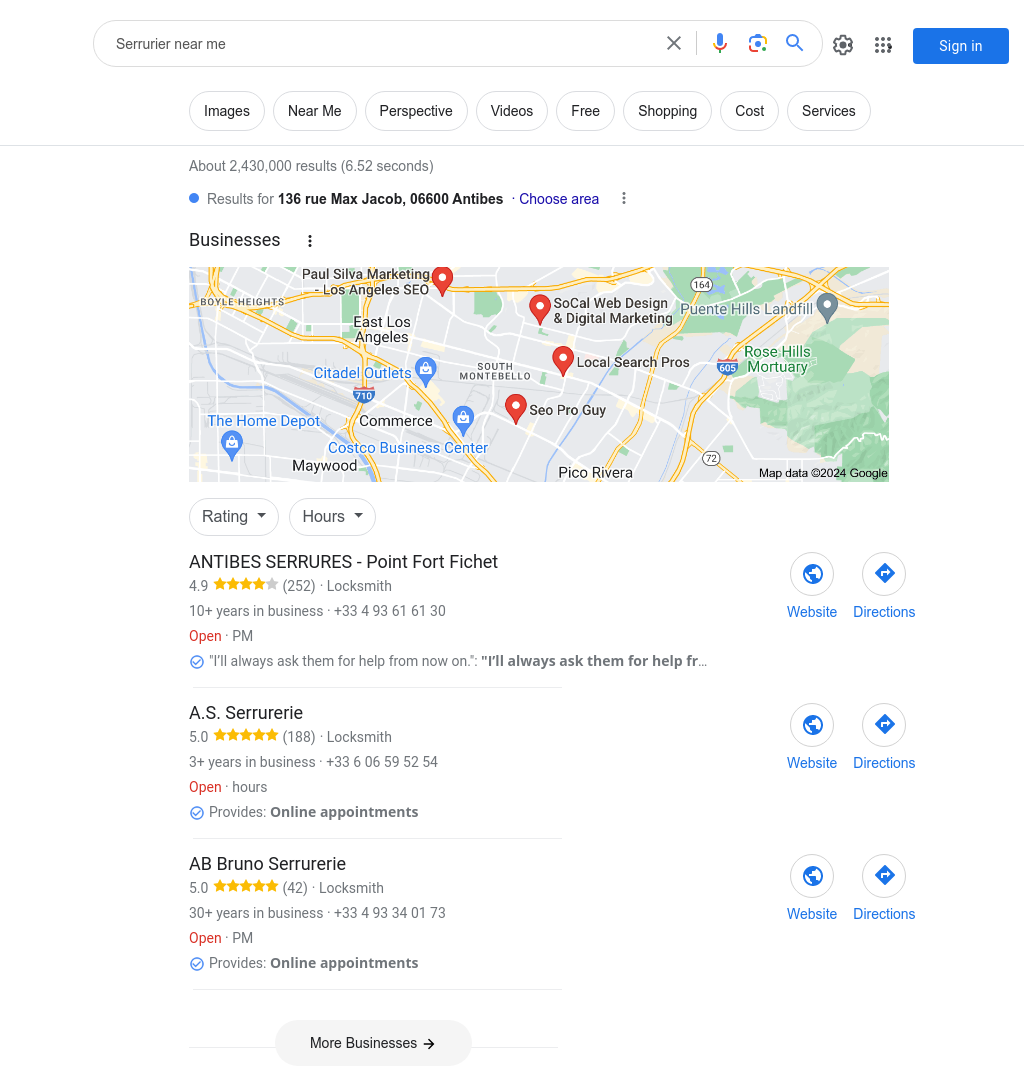Click the Sign in button

961,46
